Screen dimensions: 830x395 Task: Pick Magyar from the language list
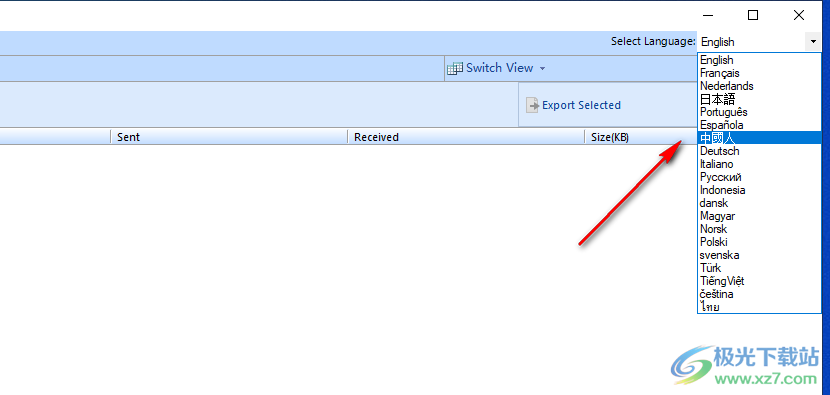tap(759, 216)
